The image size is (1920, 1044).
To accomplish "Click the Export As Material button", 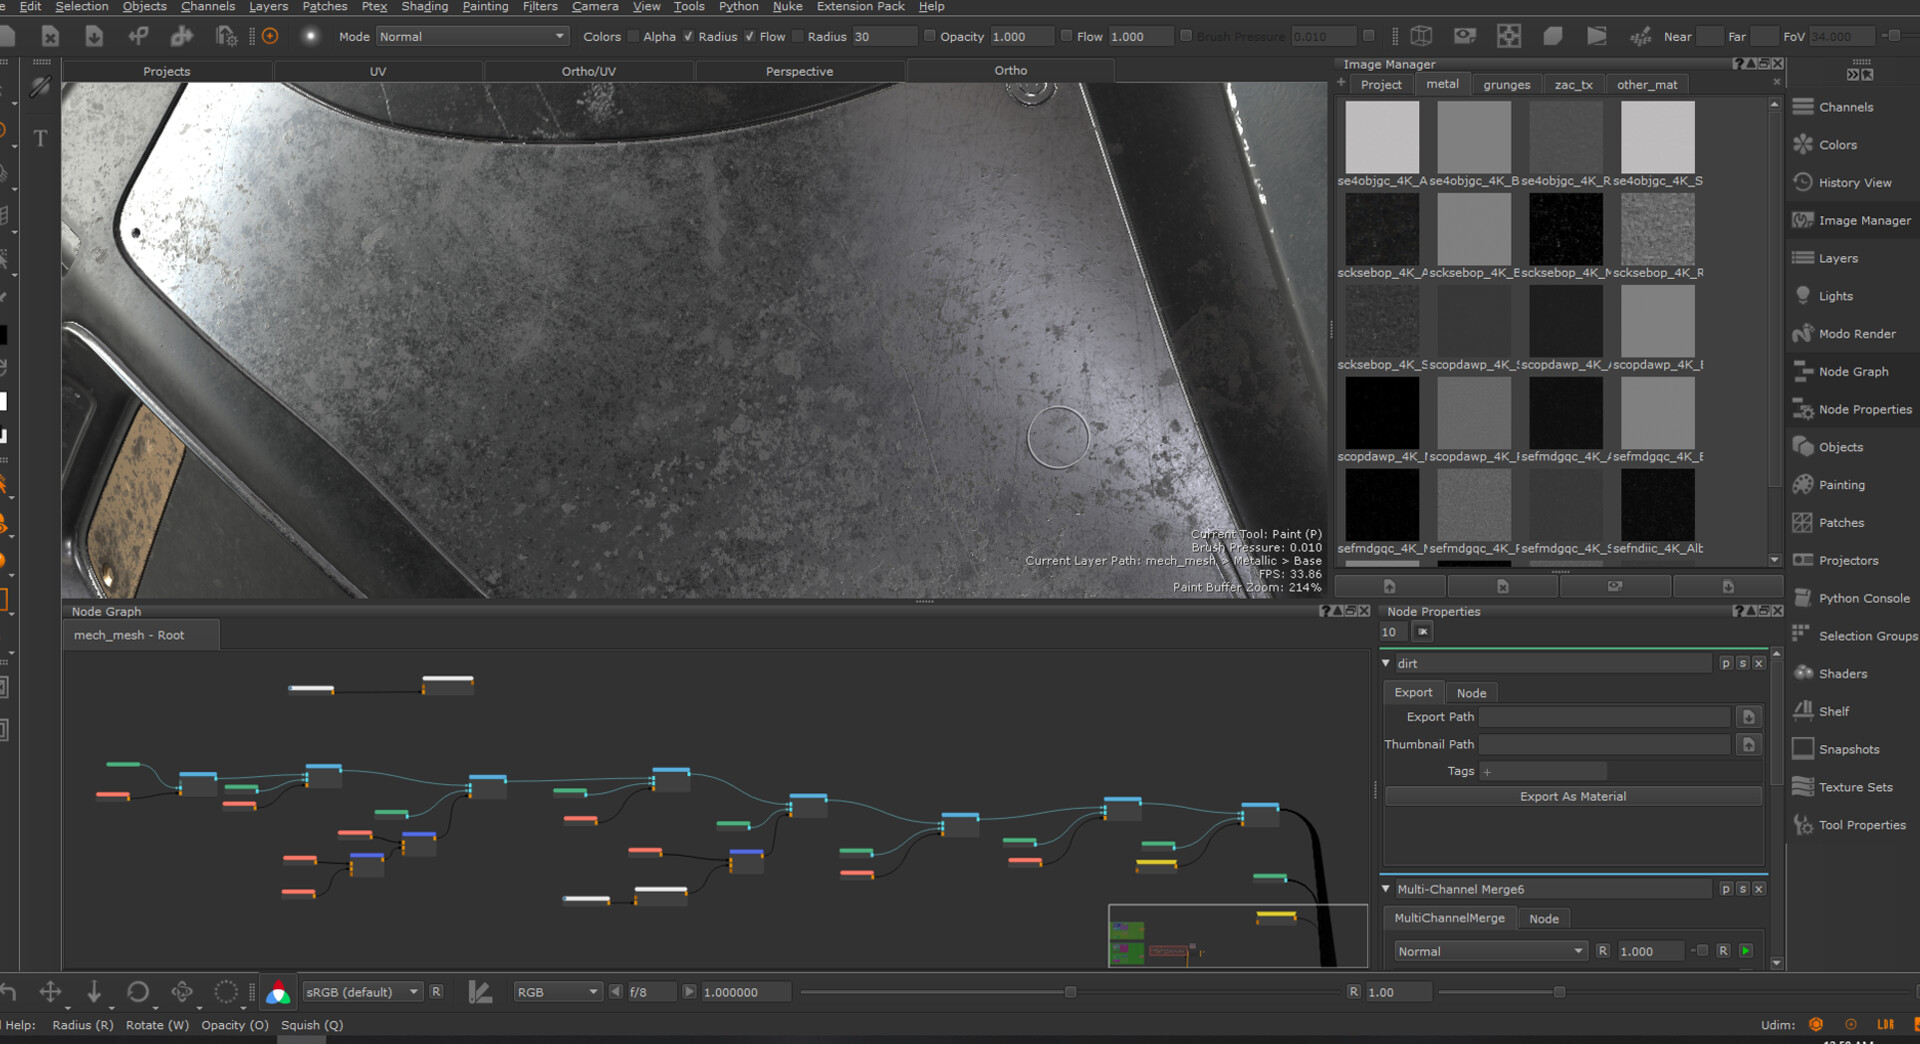I will 1572,796.
